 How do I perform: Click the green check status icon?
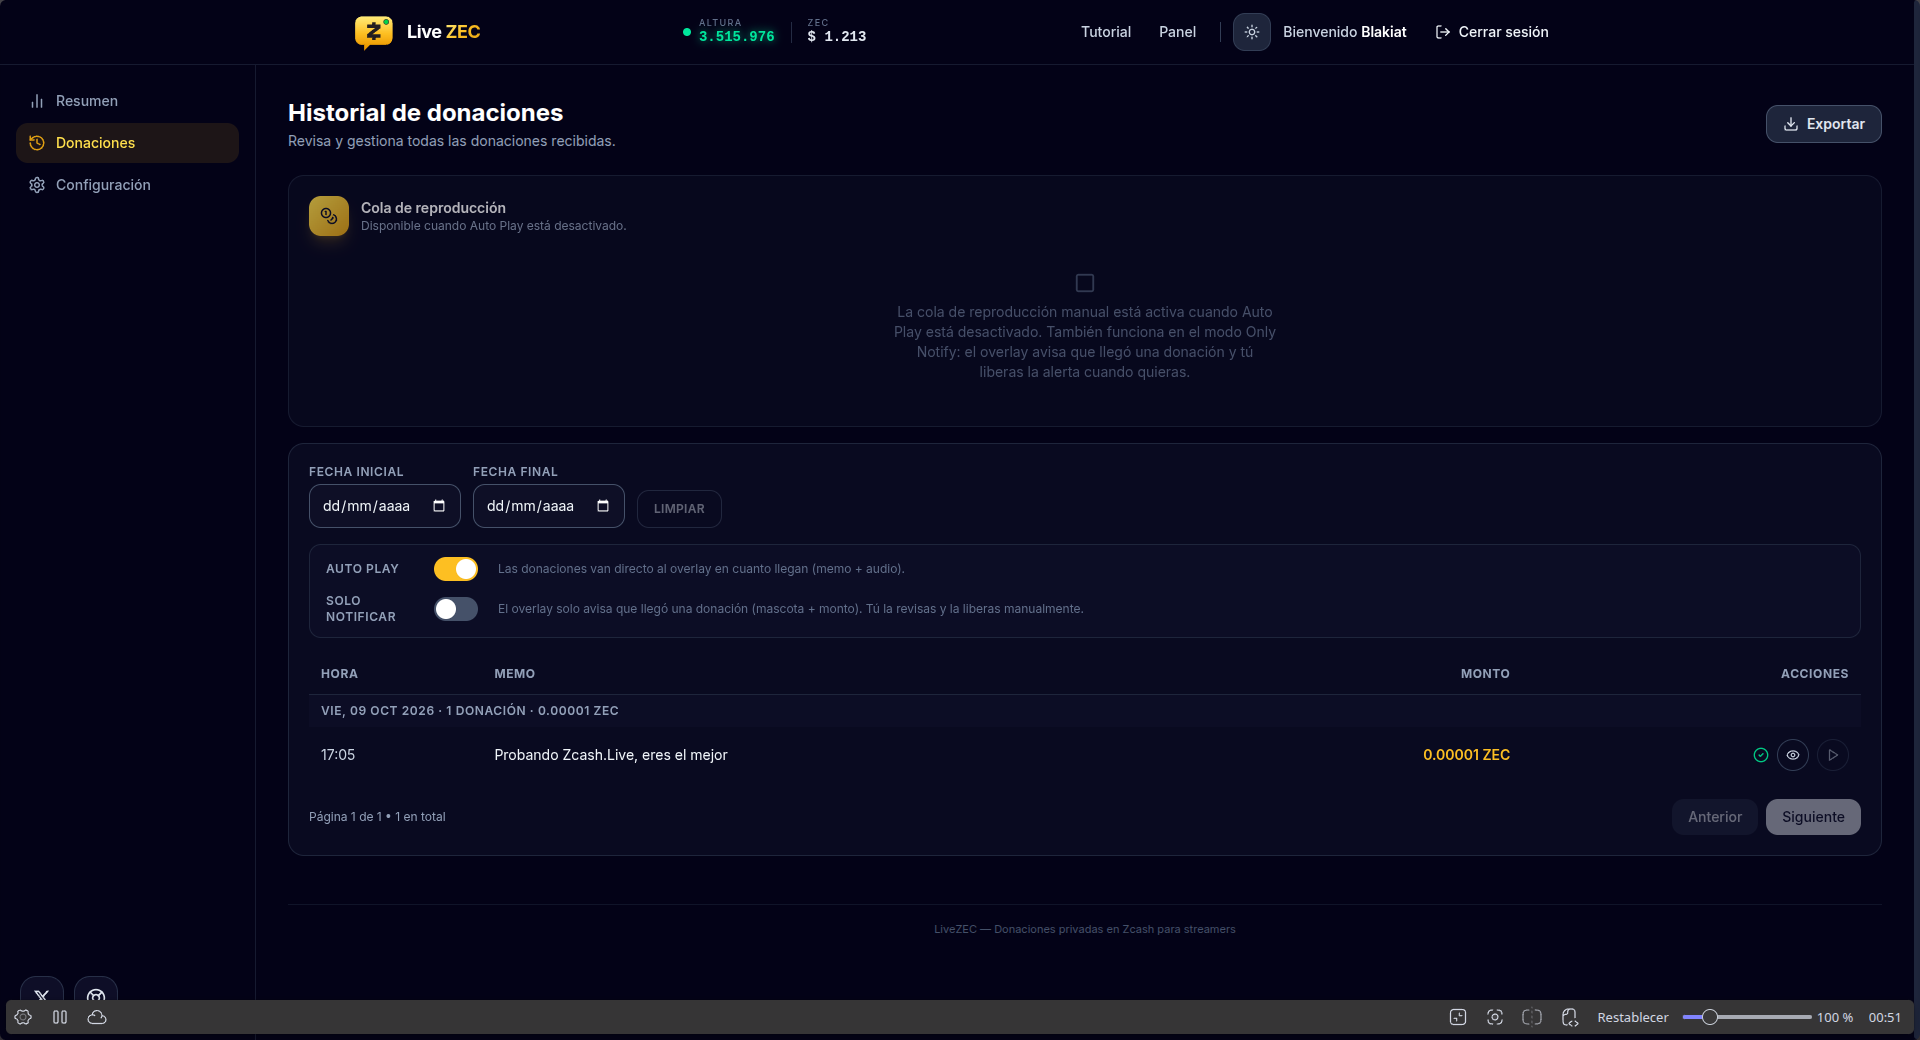point(1761,755)
